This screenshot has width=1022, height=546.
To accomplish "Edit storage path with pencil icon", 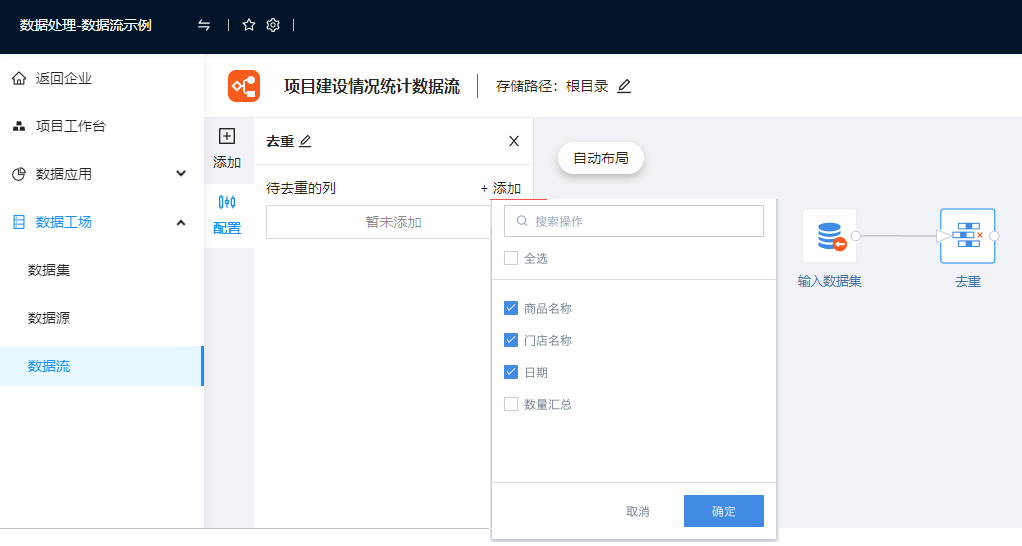I will coord(624,86).
